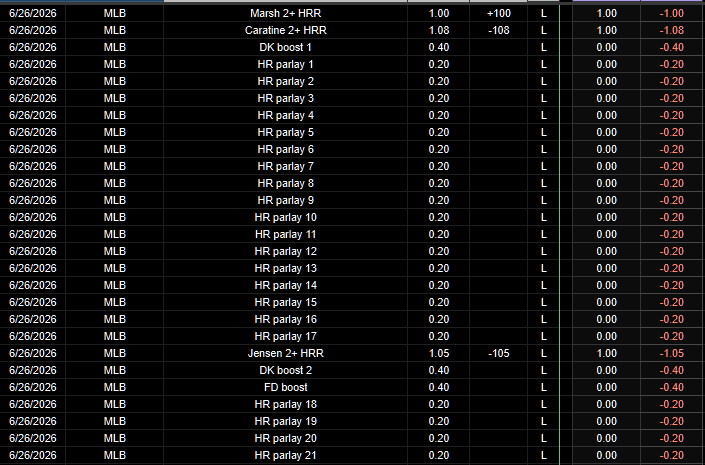This screenshot has height=465, width=705.
Task: Click the -105 odds cell
Action: pyautogui.click(x=499, y=353)
